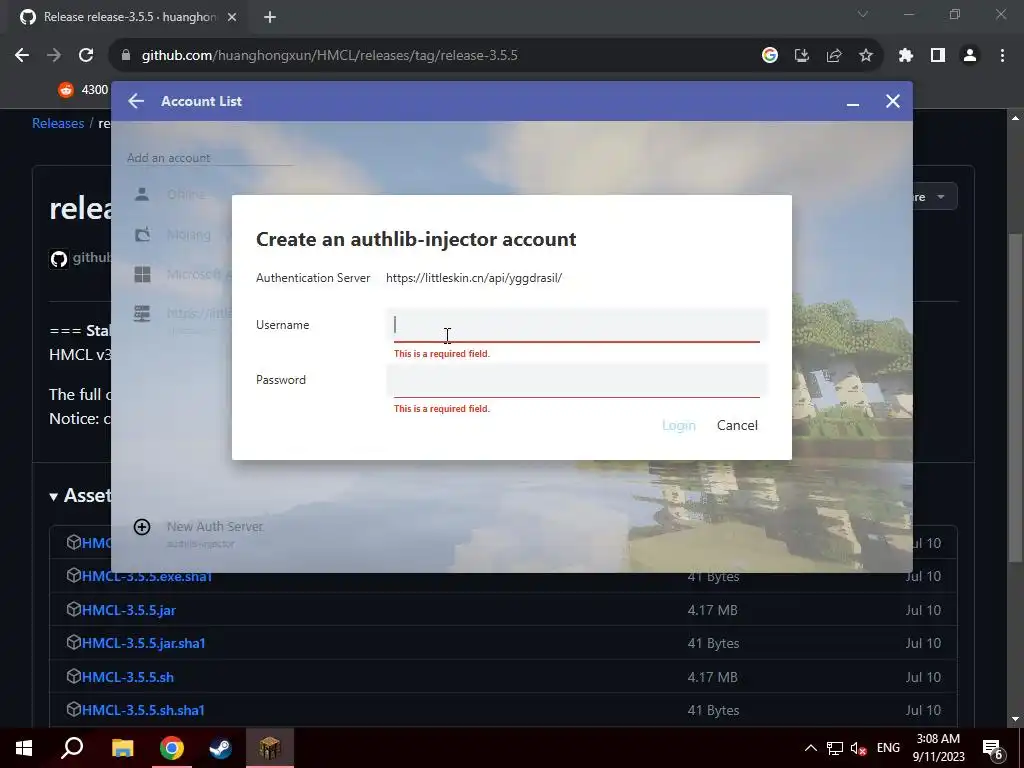
Task: Open File Explorer from taskbar
Action: [122, 748]
